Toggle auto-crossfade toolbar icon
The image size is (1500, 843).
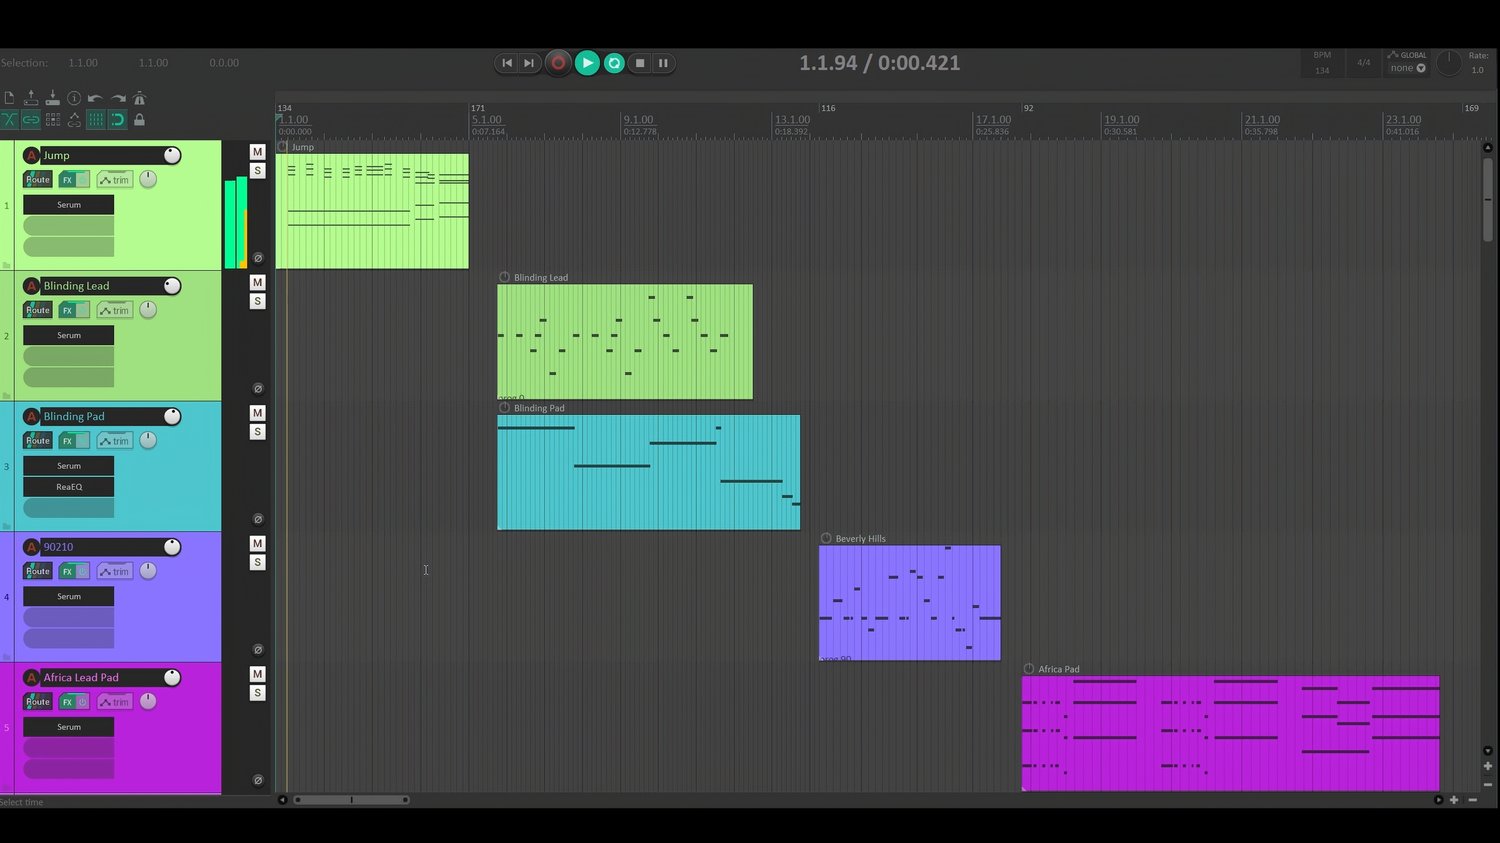pos(9,120)
